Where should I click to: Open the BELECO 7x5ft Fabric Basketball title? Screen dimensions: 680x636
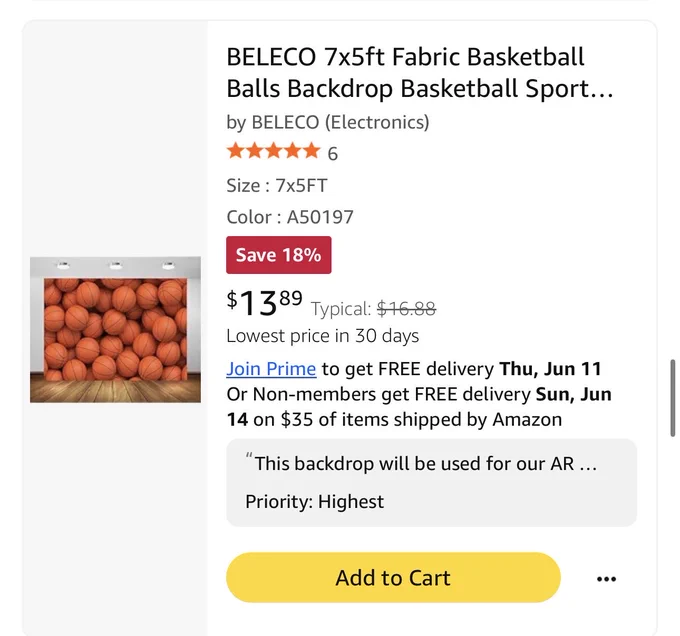pos(419,72)
